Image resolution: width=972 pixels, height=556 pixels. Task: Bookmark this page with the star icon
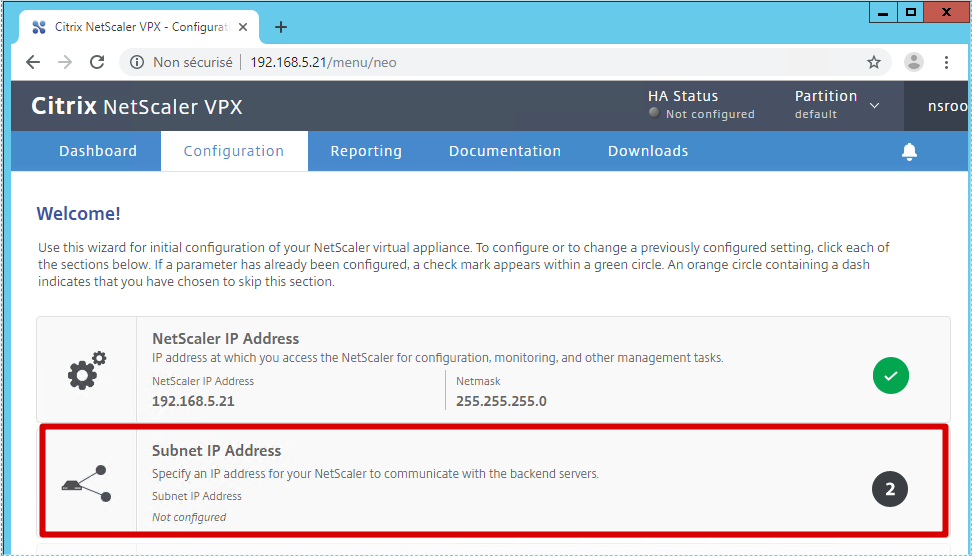tap(874, 62)
